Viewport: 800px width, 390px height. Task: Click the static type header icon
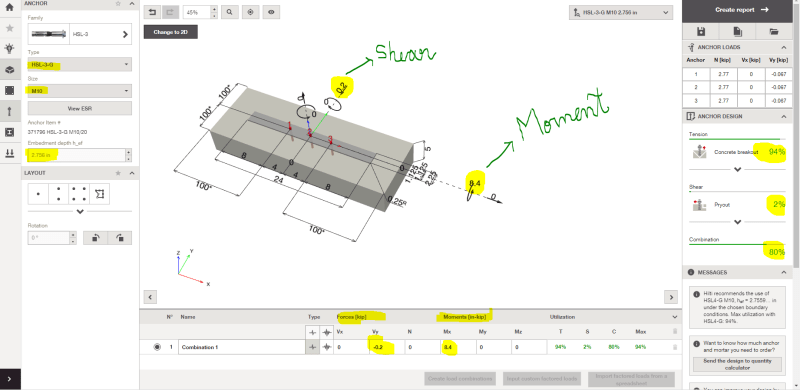312,332
